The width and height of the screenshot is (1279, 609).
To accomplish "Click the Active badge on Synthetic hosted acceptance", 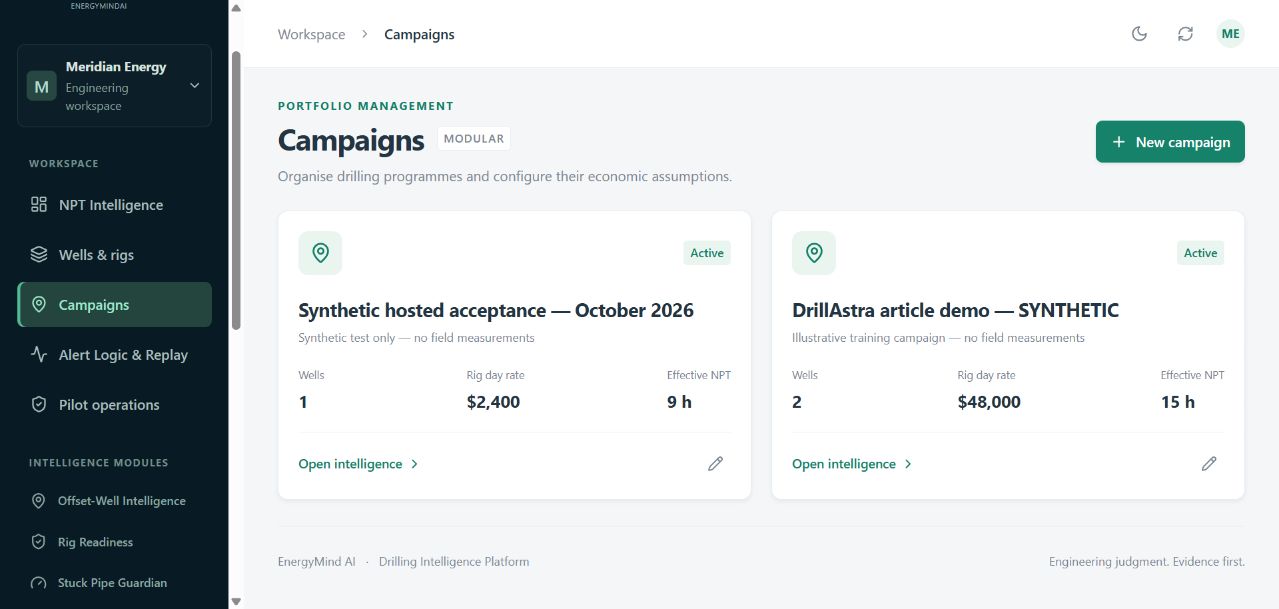I will tap(707, 253).
